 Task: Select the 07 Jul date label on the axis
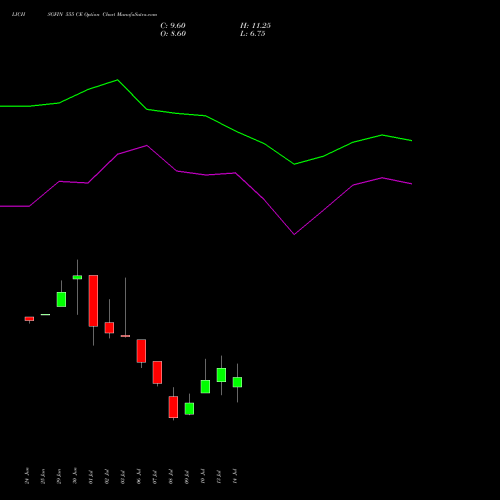click(x=155, y=477)
